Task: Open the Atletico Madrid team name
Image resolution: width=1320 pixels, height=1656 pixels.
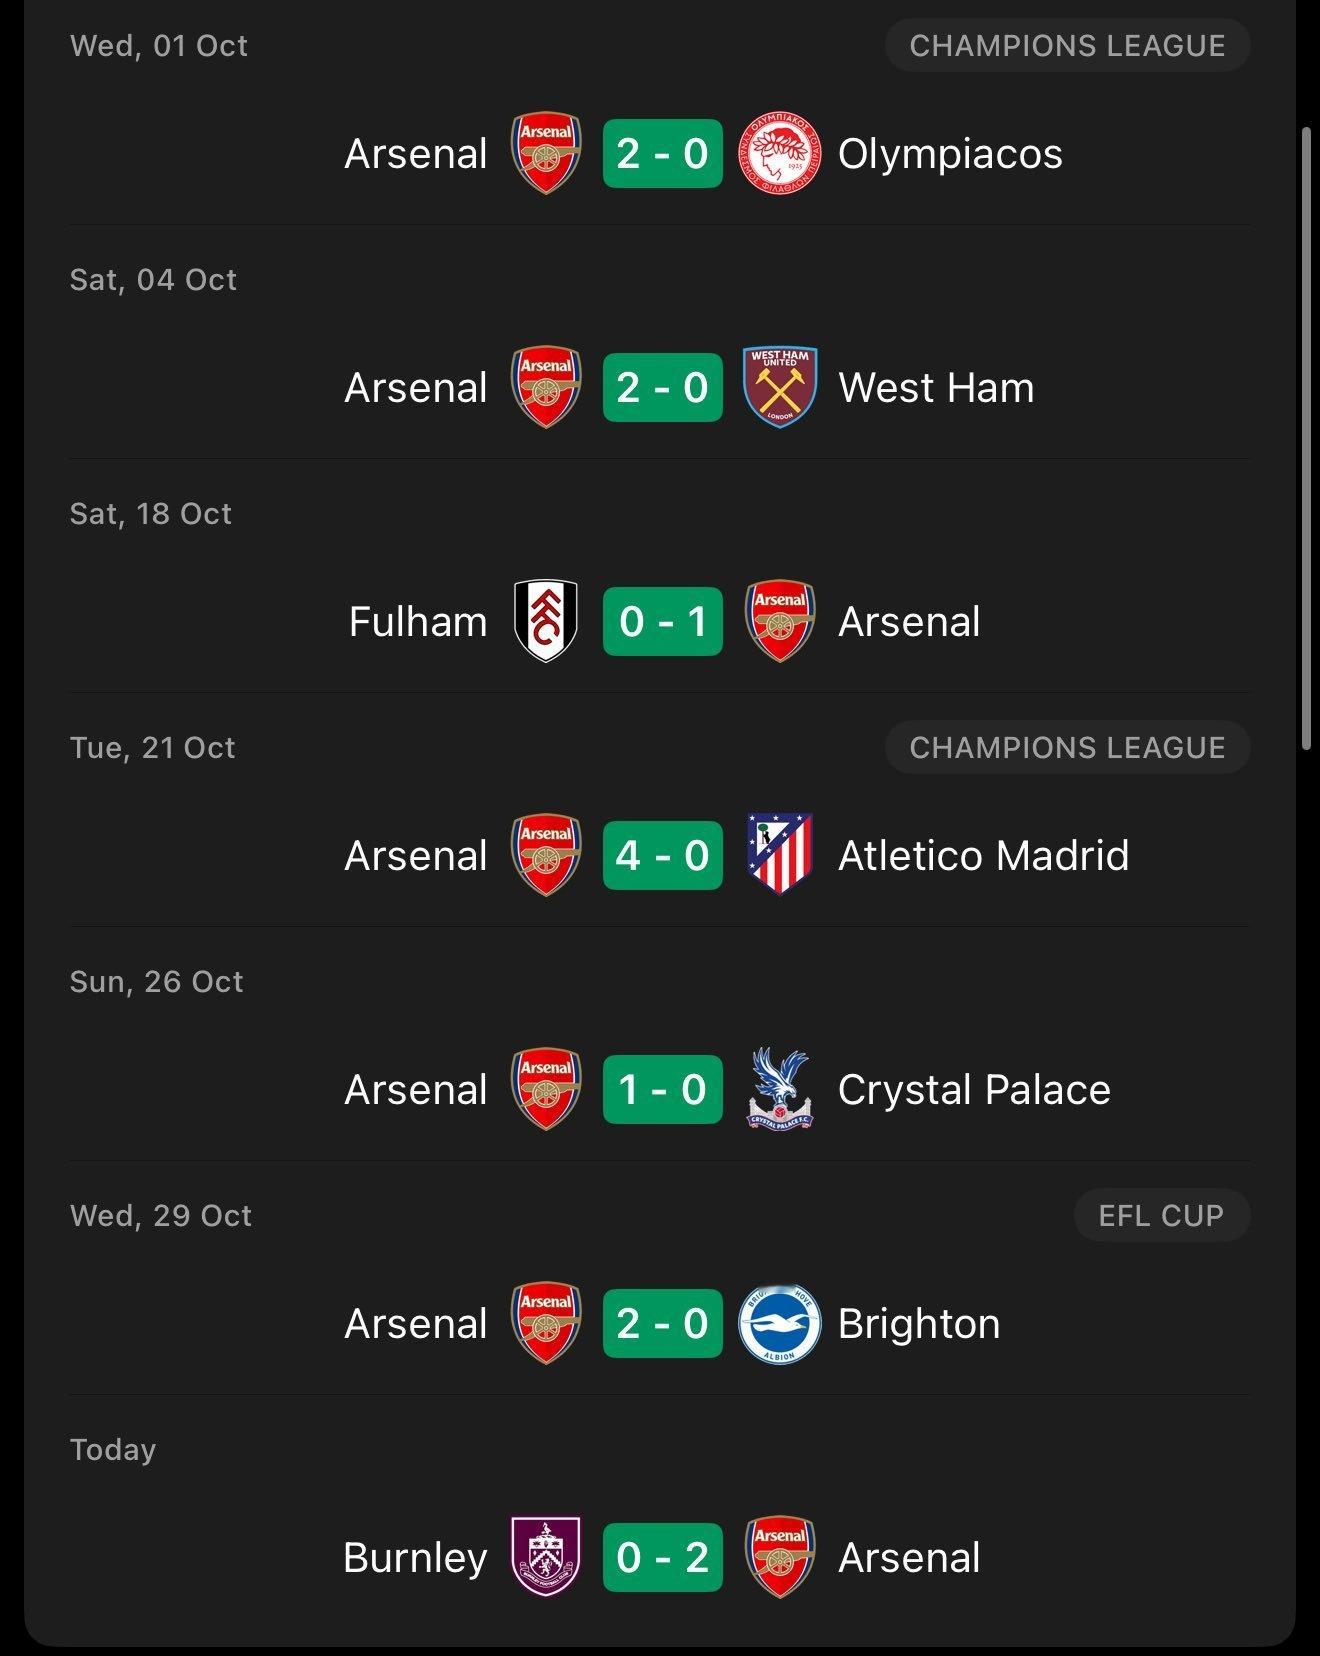Action: pyautogui.click(x=983, y=855)
